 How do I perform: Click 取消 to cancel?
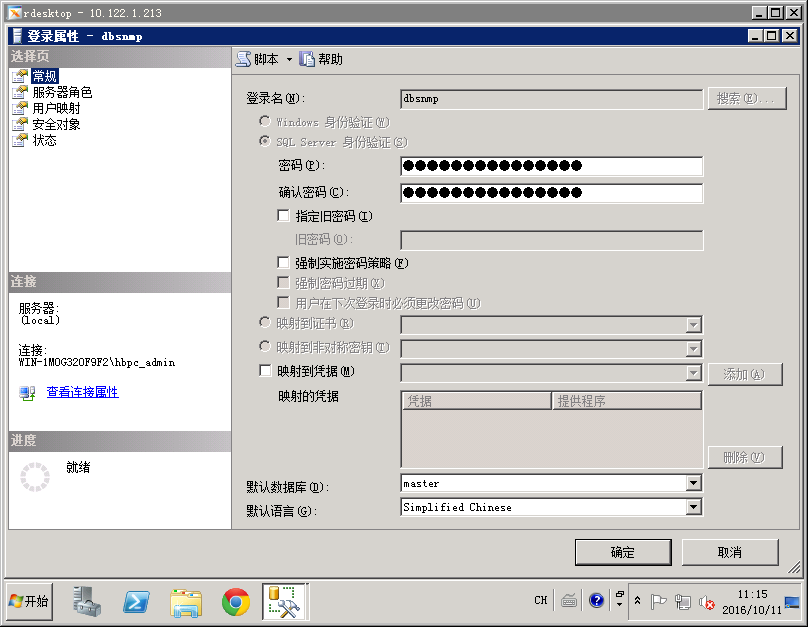pyautogui.click(x=730, y=552)
